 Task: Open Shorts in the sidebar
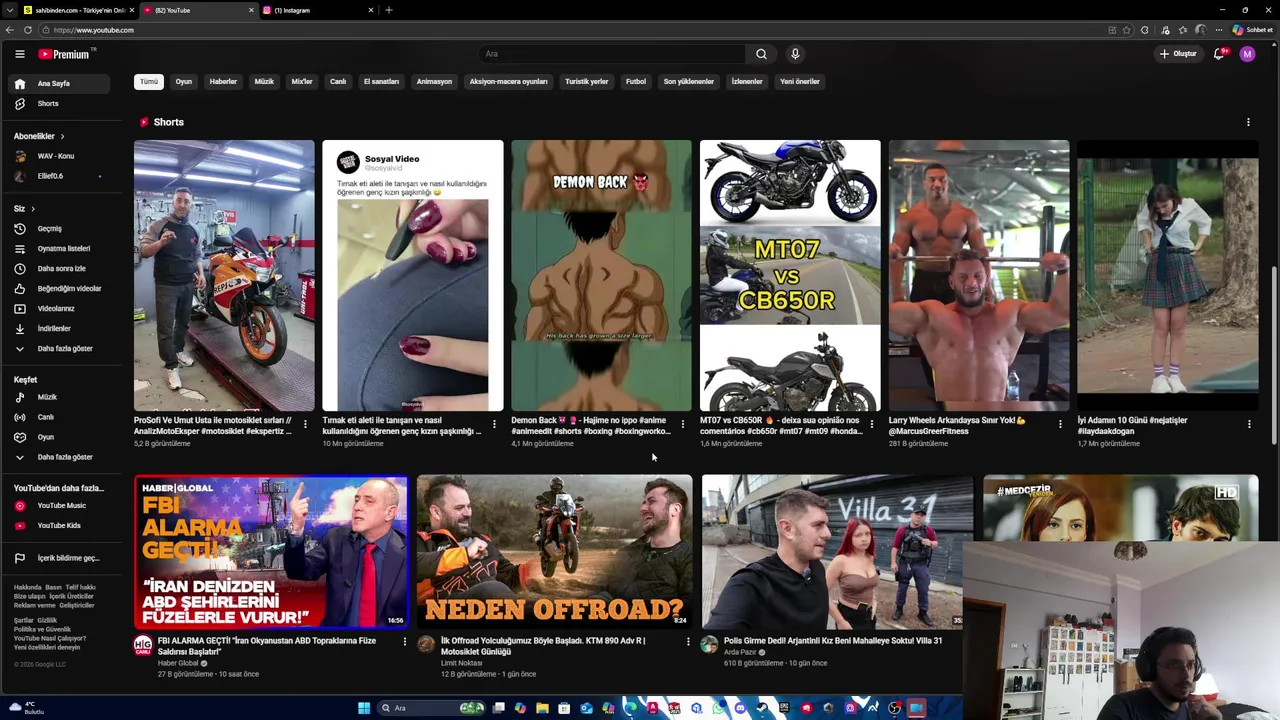click(x=61, y=104)
